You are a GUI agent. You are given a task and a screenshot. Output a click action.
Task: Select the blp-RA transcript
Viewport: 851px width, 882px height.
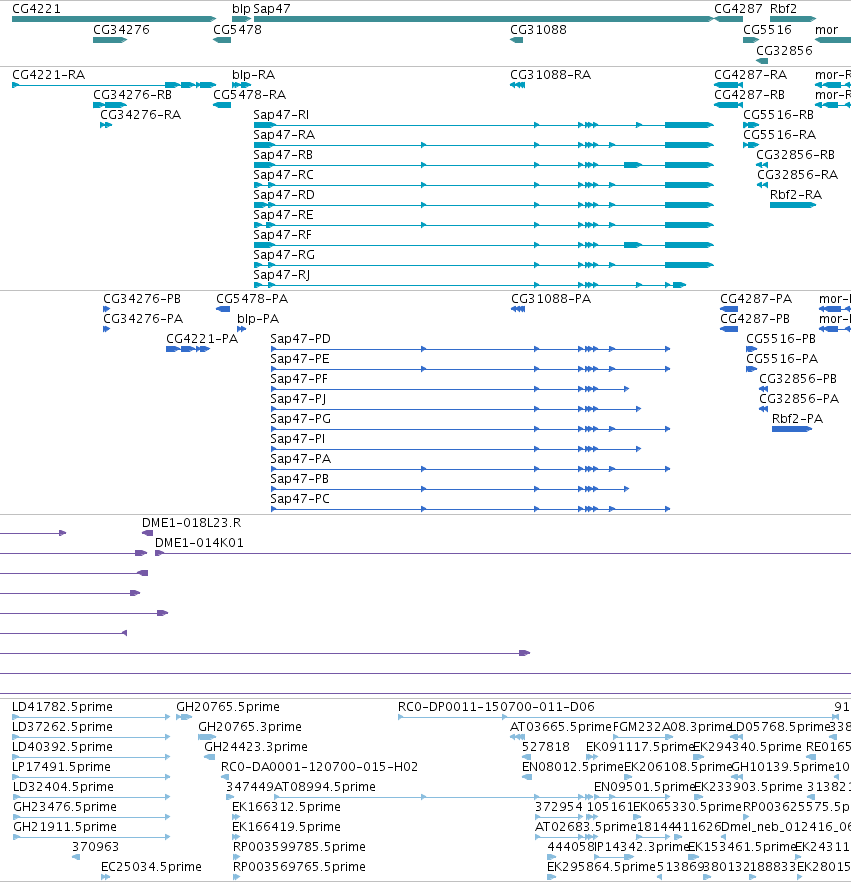point(241,85)
